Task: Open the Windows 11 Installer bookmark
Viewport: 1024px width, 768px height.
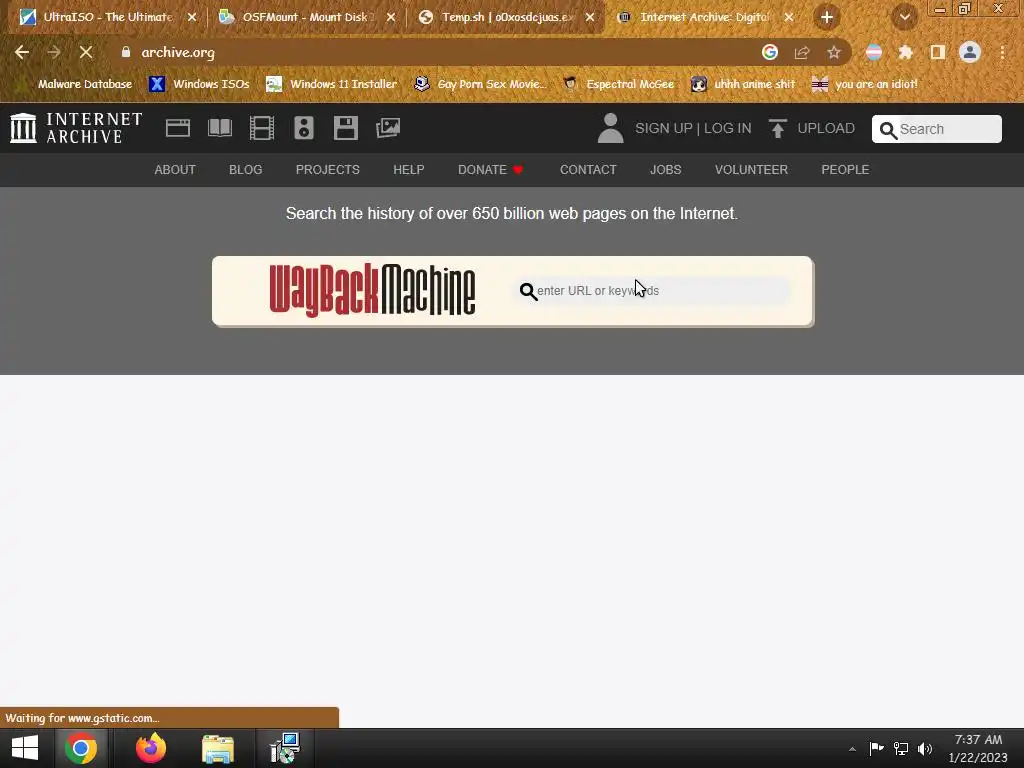Action: [332, 84]
